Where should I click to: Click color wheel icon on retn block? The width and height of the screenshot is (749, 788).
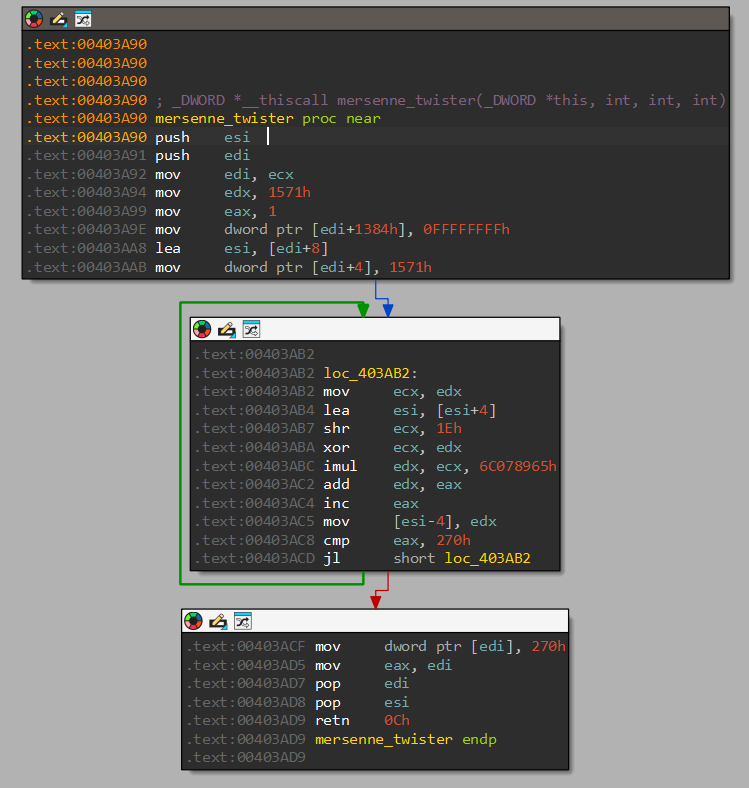(x=193, y=621)
